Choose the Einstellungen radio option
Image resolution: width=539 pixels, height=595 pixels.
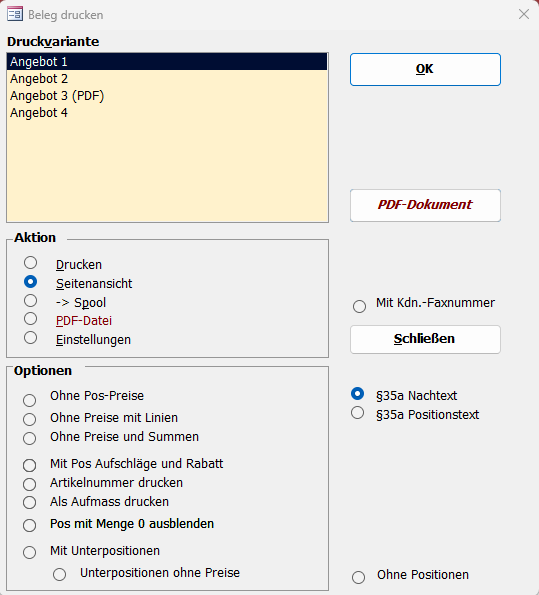[x=30, y=338]
